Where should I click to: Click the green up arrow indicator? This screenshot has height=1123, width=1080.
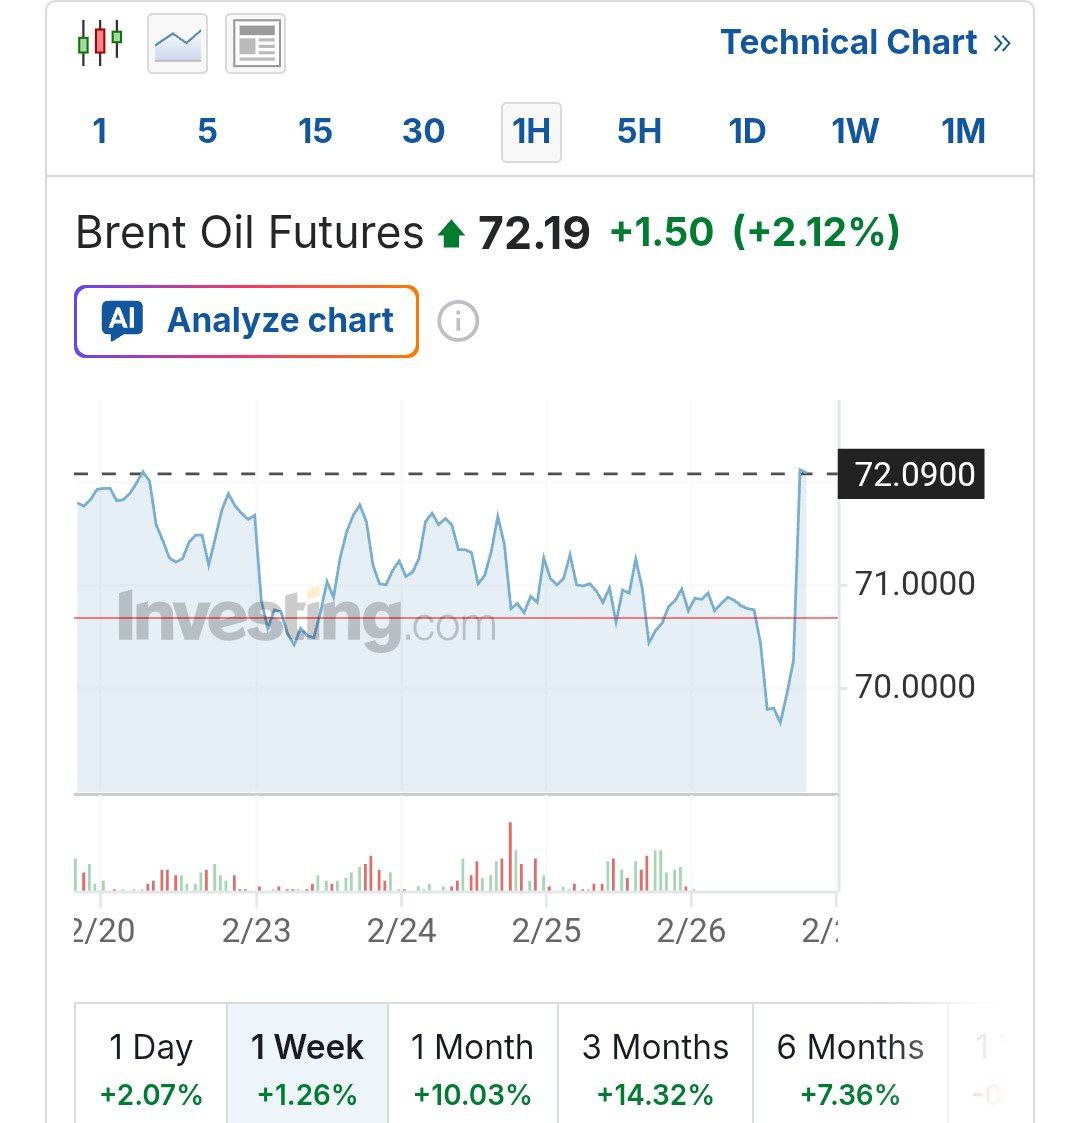click(x=451, y=235)
